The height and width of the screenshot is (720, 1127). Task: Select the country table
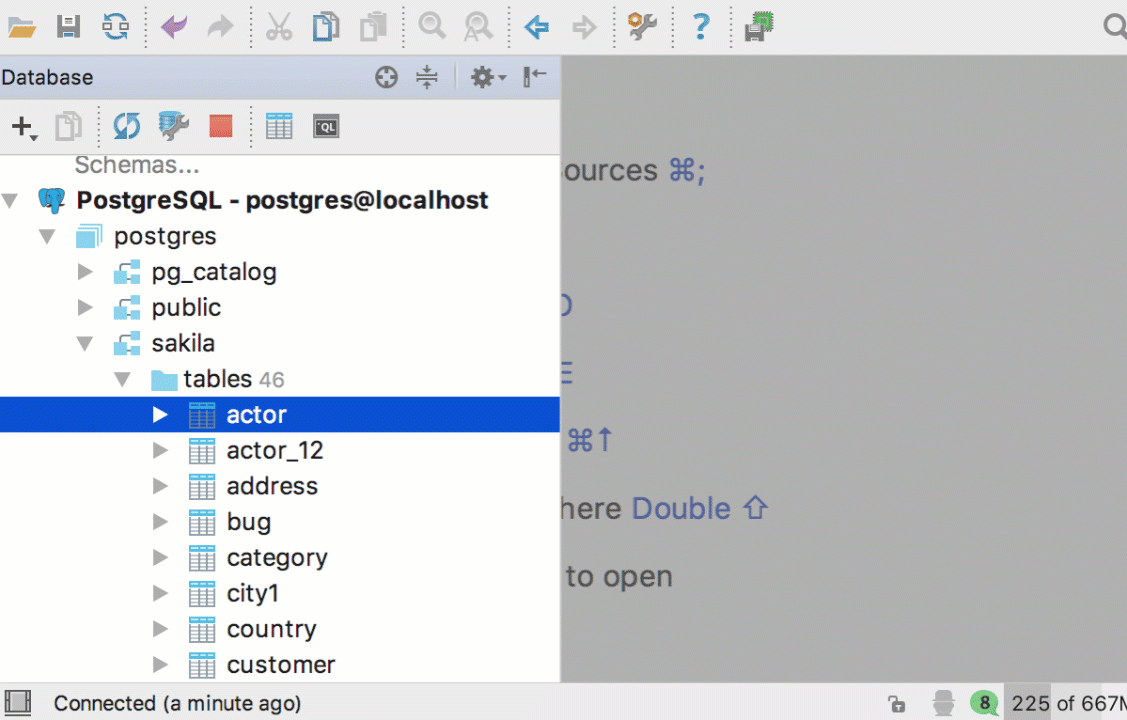(280, 629)
